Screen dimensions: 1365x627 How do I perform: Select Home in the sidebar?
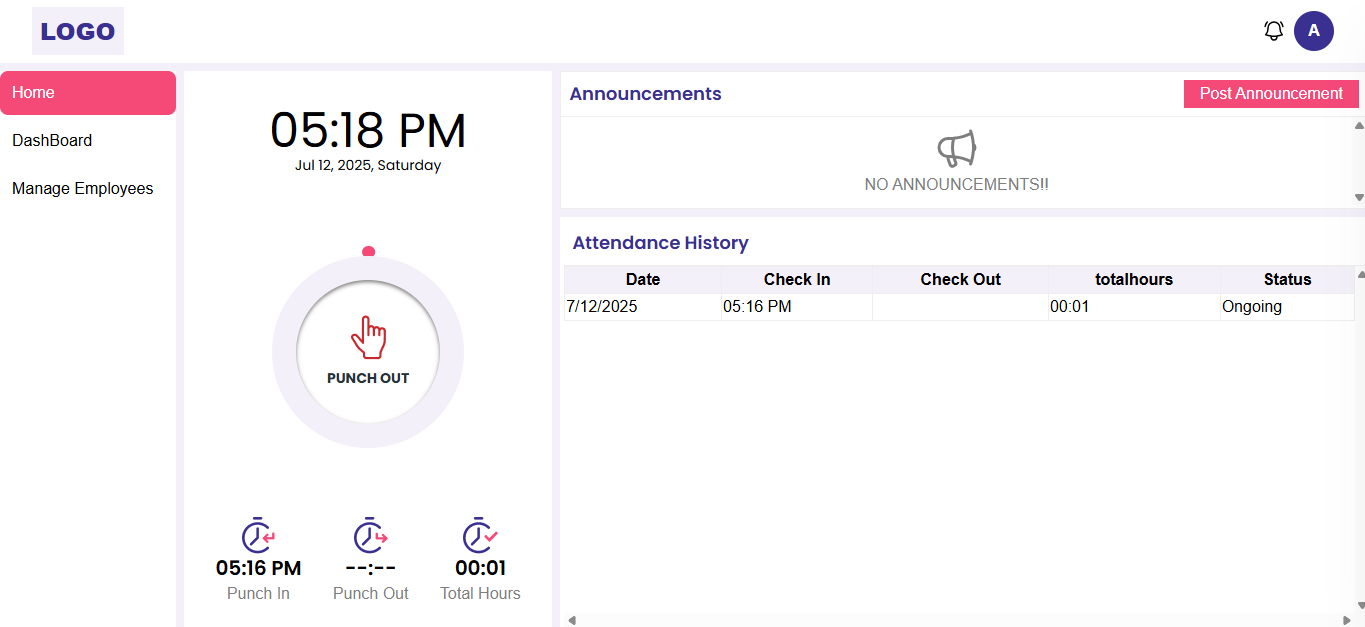pos(88,93)
